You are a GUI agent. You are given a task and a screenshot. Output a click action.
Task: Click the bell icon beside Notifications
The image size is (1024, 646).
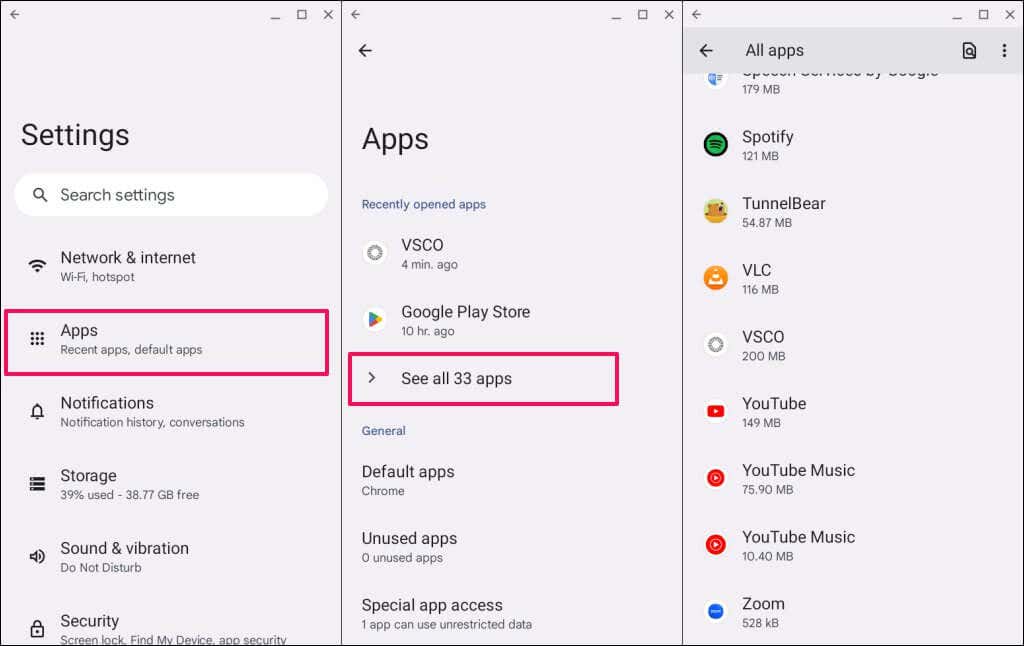pos(37,412)
